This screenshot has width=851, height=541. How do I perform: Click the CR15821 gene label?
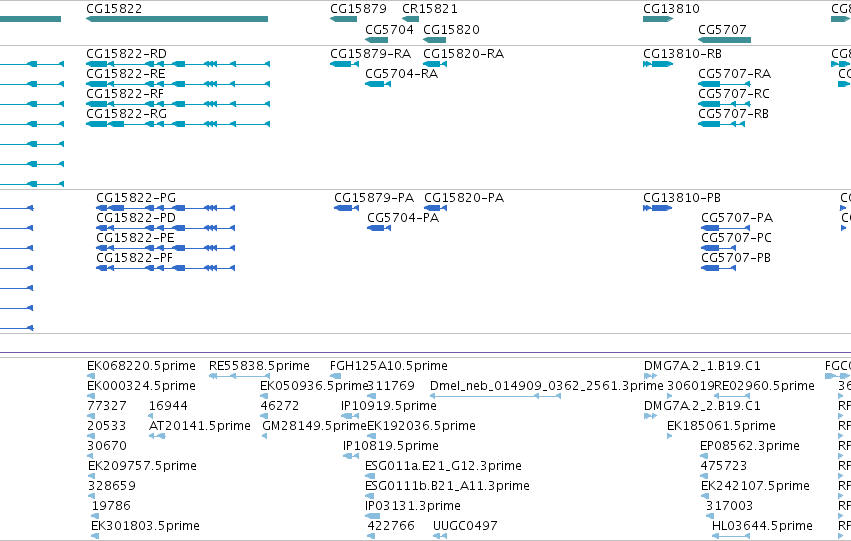tap(430, 9)
